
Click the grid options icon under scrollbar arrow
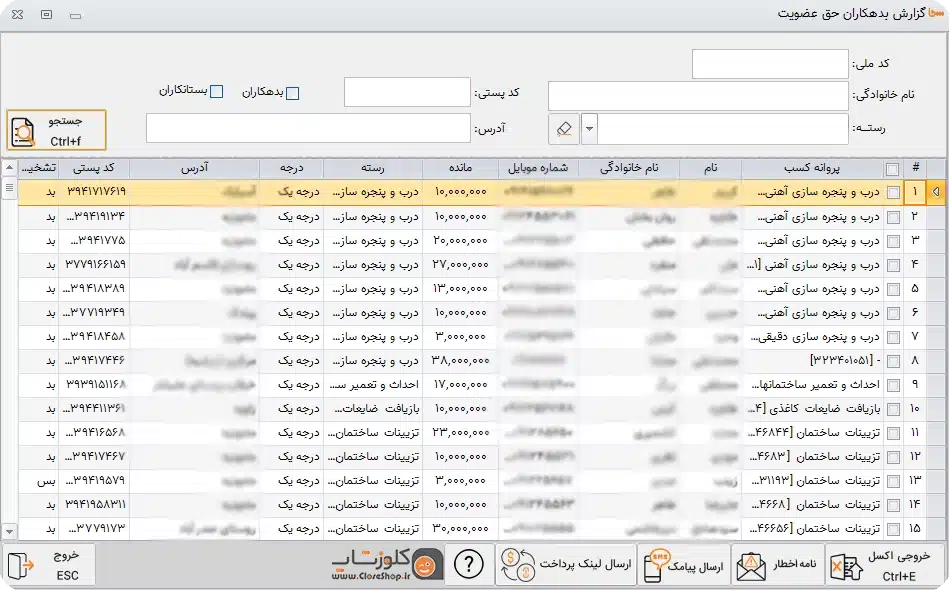(9, 188)
